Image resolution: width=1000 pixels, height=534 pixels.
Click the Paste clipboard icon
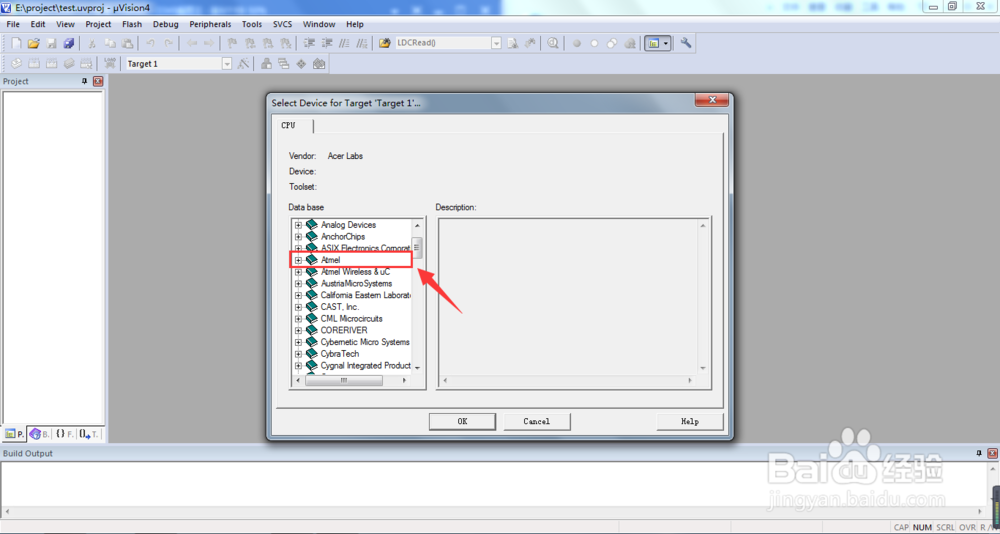click(x=128, y=43)
